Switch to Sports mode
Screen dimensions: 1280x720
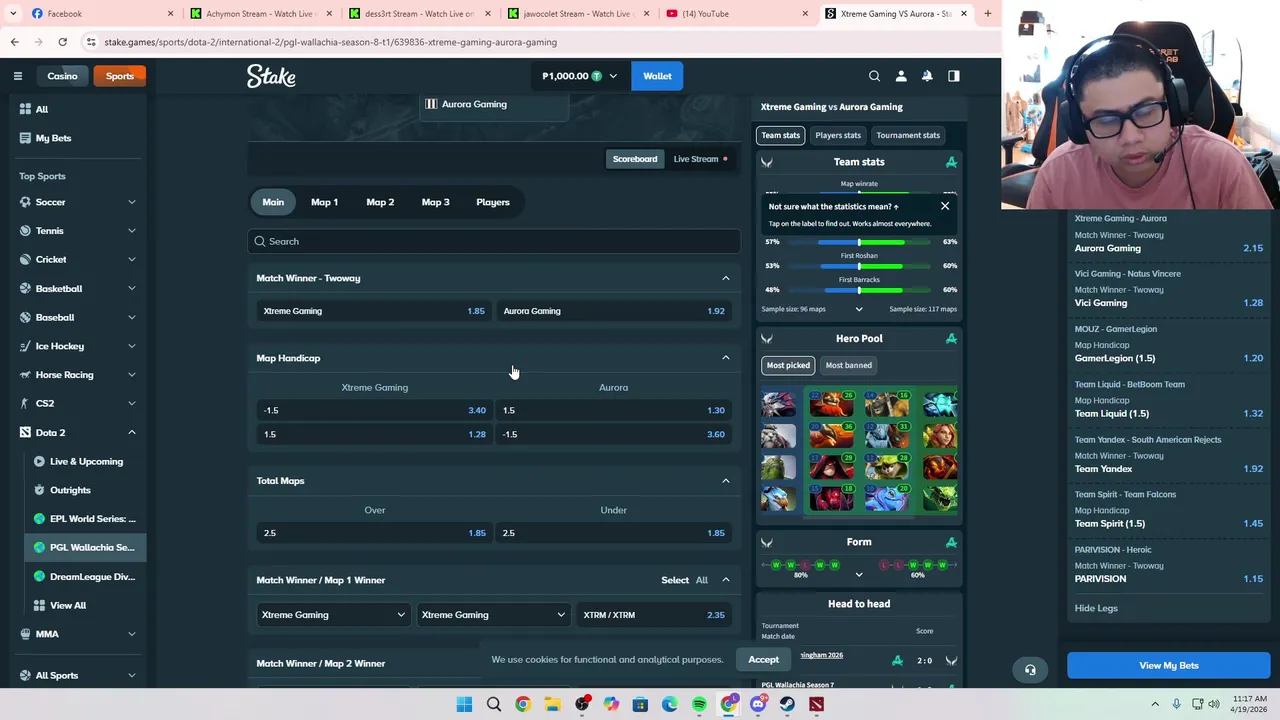(120, 76)
